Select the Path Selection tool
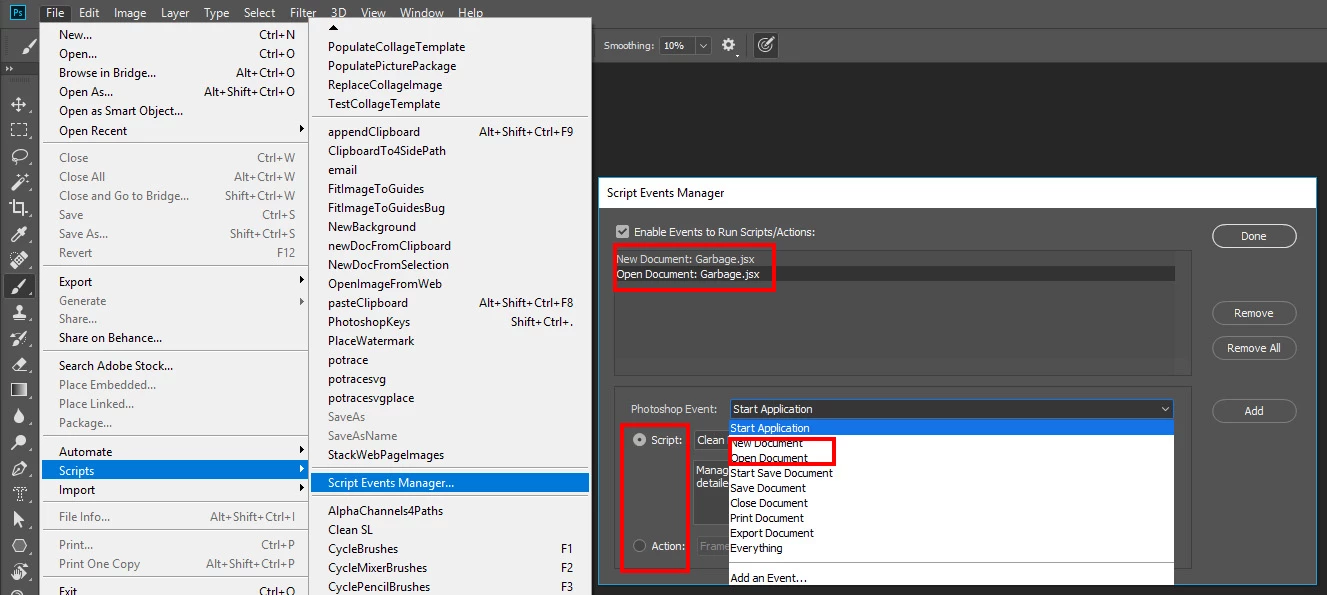Viewport: 1327px width, 595px height. click(x=18, y=520)
